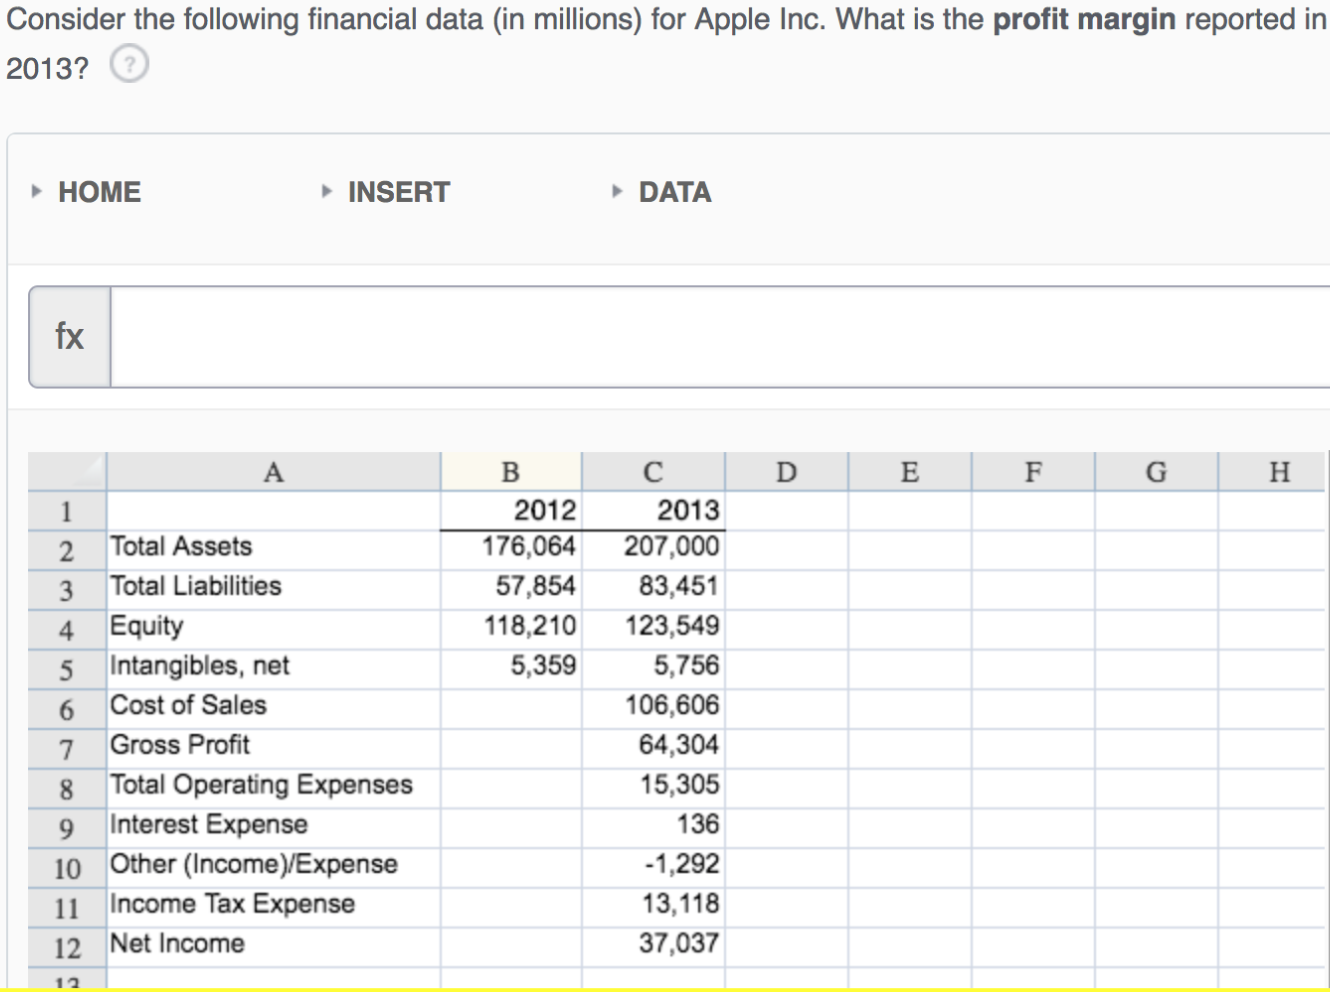This screenshot has height=992, width=1330.
Task: Select the Income Tax Expense cell
Action: click(x=273, y=907)
